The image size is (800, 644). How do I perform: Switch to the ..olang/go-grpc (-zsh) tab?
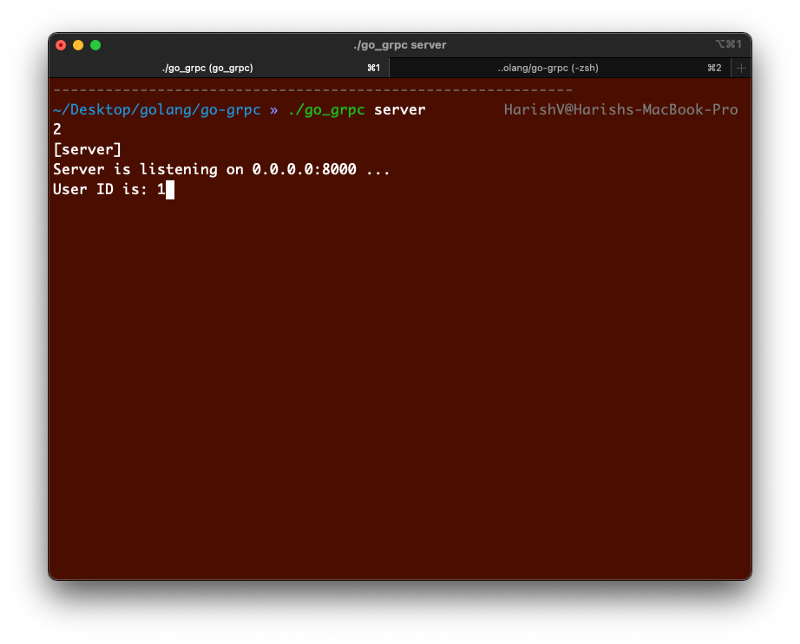pyautogui.click(x=560, y=68)
